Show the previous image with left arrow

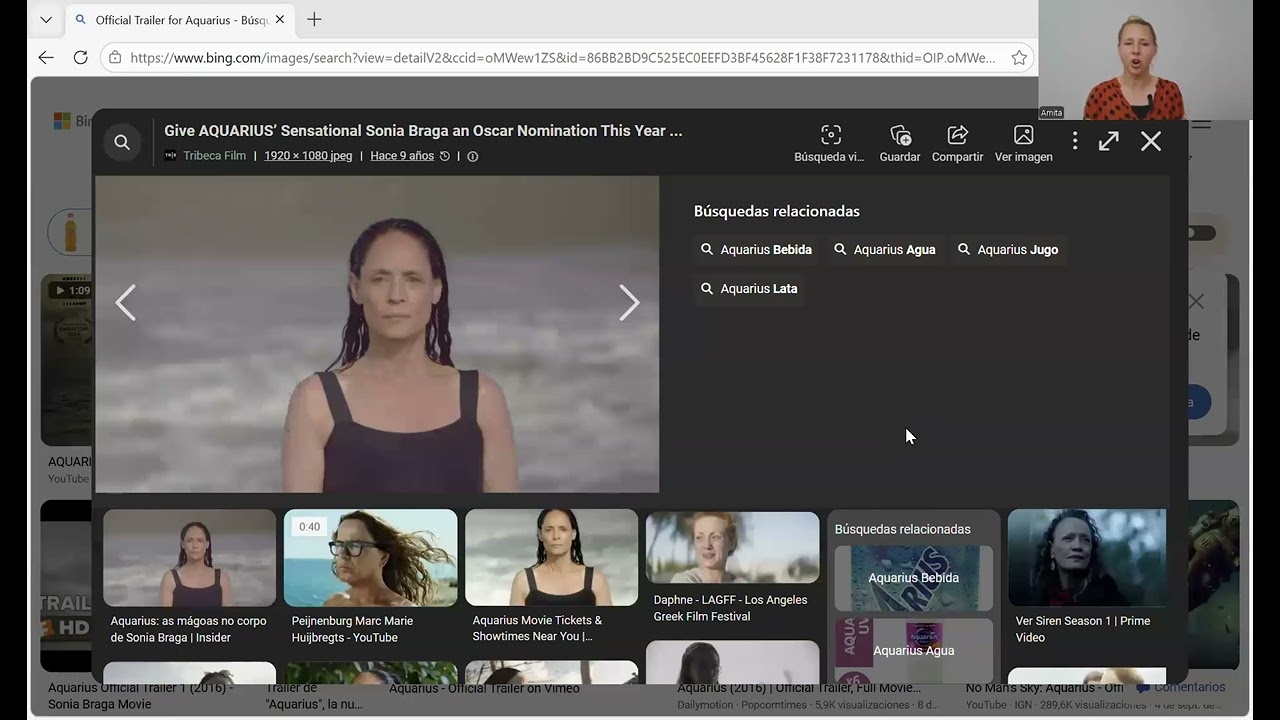[x=125, y=302]
